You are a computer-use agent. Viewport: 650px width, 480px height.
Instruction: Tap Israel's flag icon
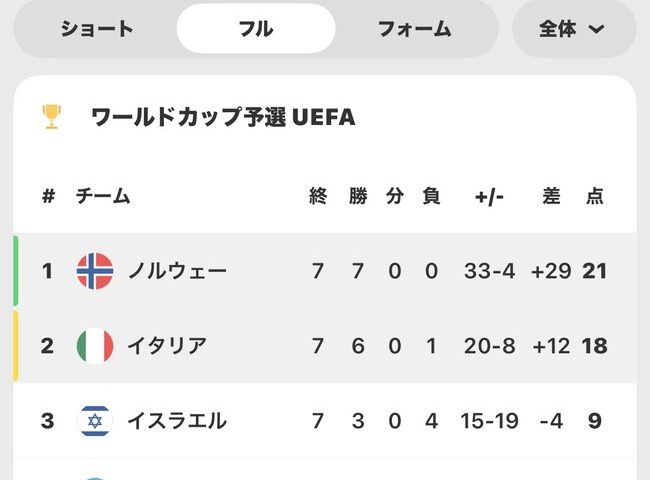click(x=95, y=421)
